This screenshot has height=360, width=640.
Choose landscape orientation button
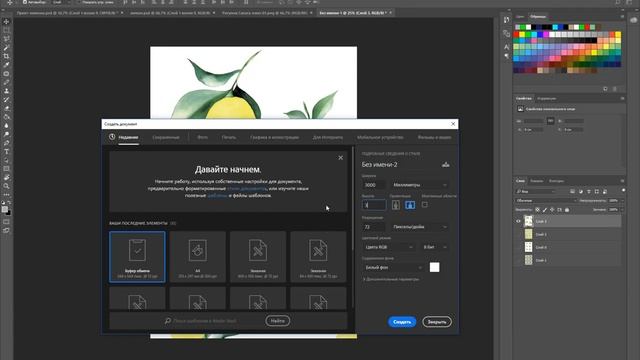pos(410,205)
